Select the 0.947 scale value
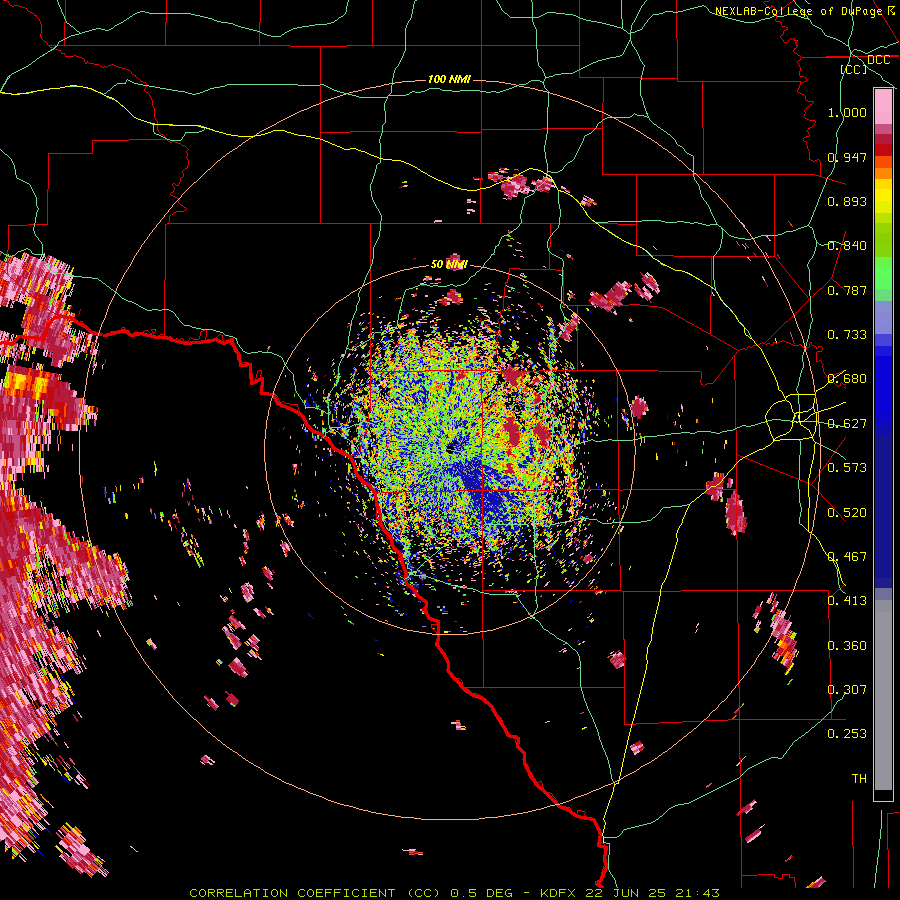The width and height of the screenshot is (900, 900). click(x=847, y=157)
